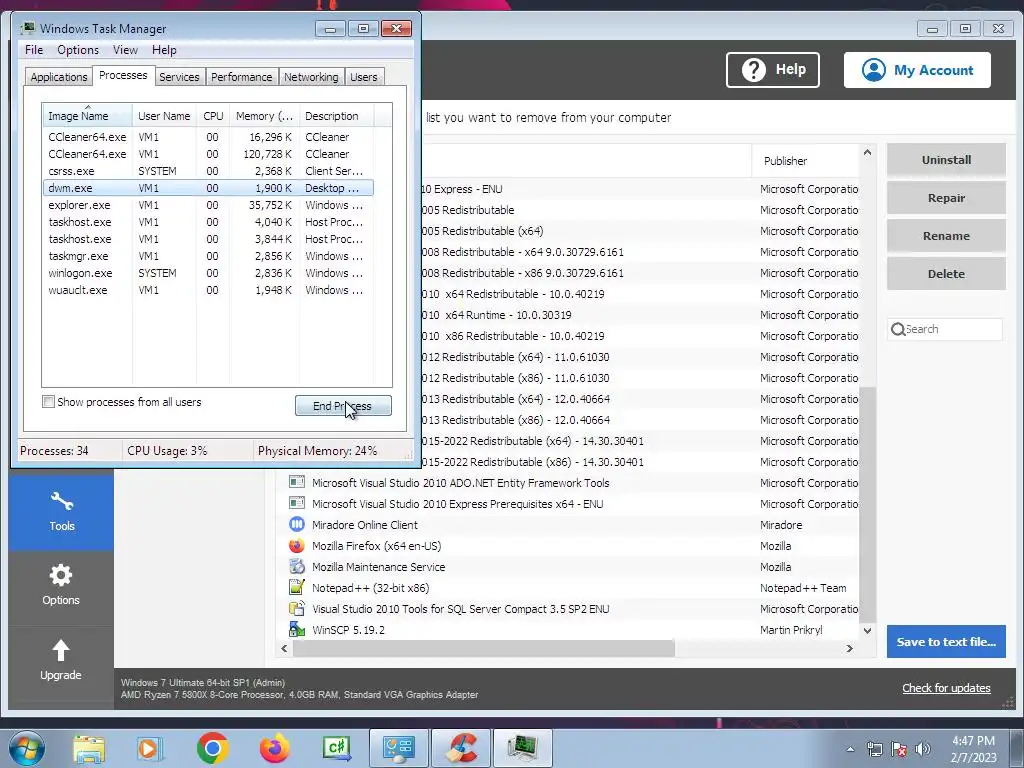Switch to the Networking tab
The width and height of the screenshot is (1024, 768).
(312, 77)
